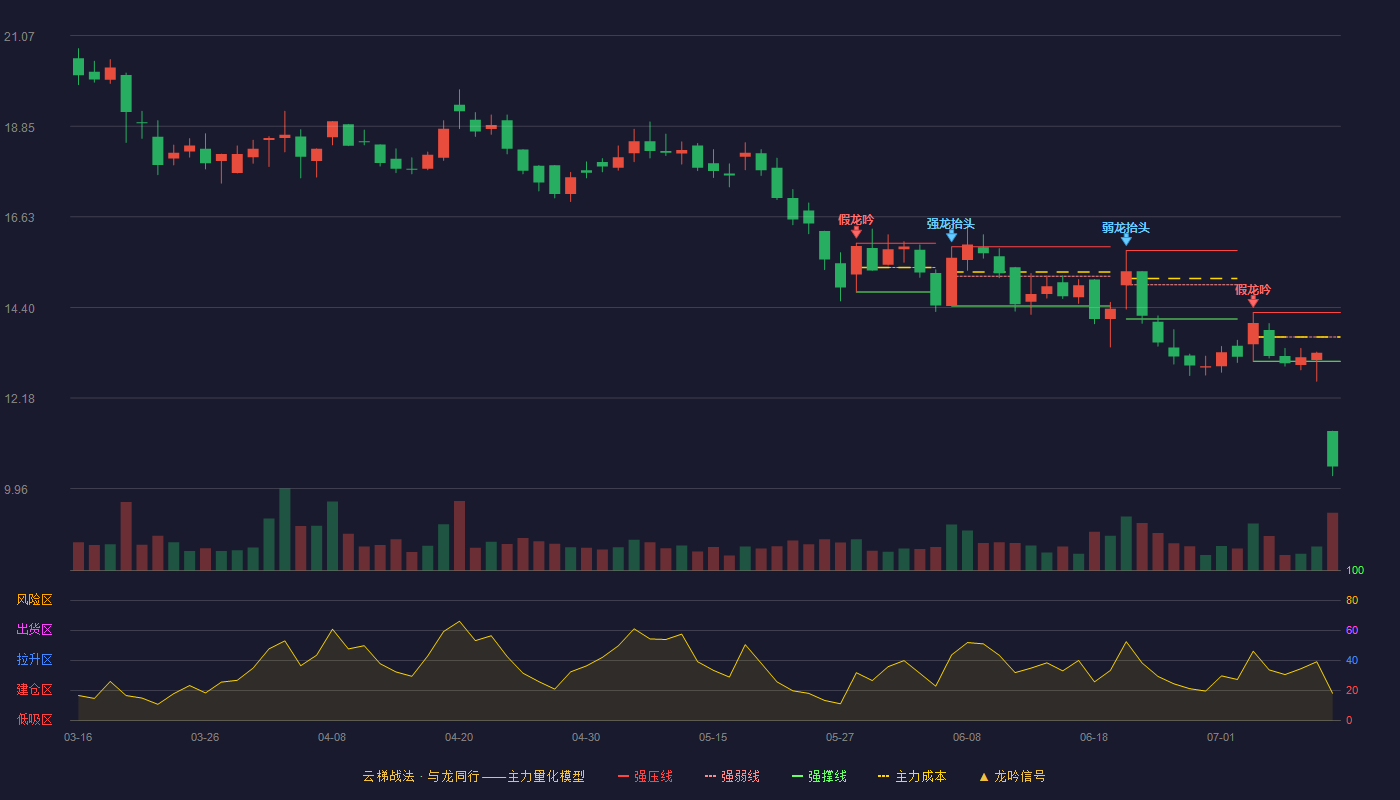This screenshot has width=1400, height=800.
Task: Select the 04-20 date label
Action: click(459, 737)
